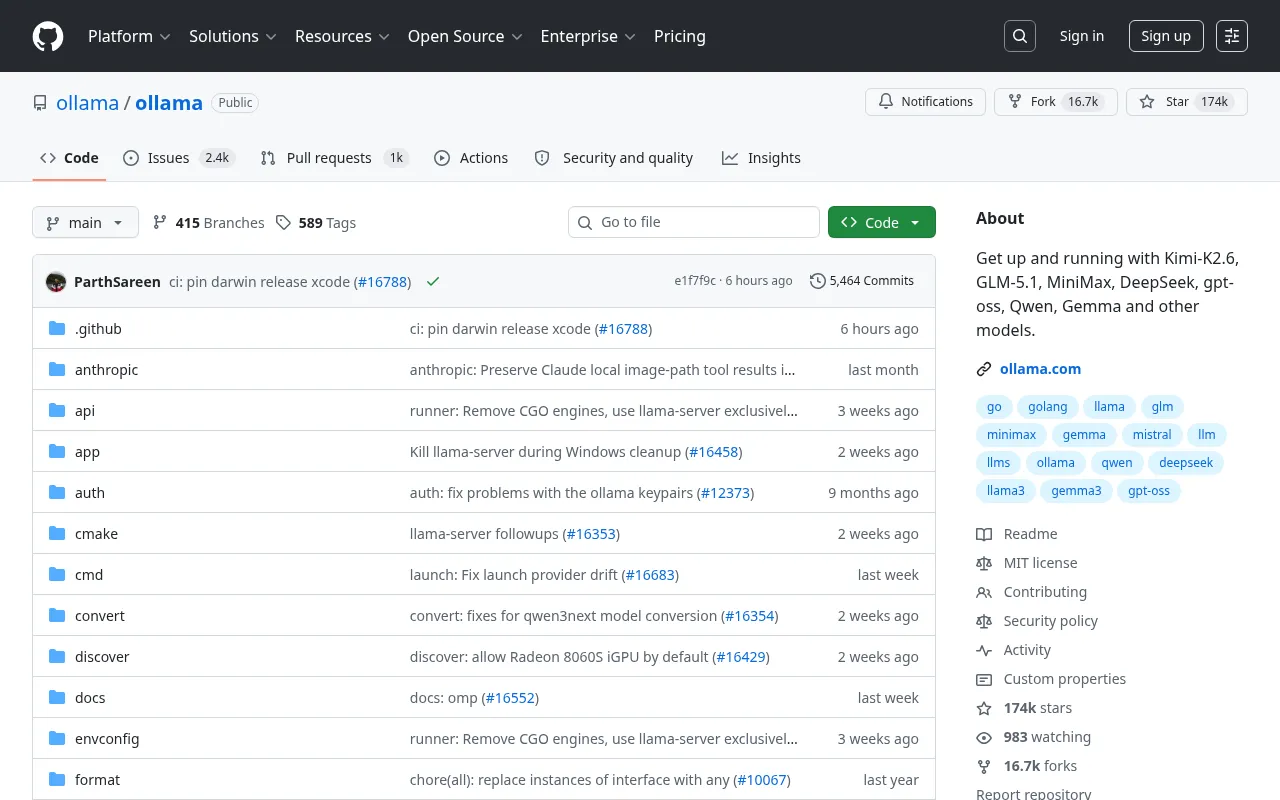Click the Sign in link

1082,36
